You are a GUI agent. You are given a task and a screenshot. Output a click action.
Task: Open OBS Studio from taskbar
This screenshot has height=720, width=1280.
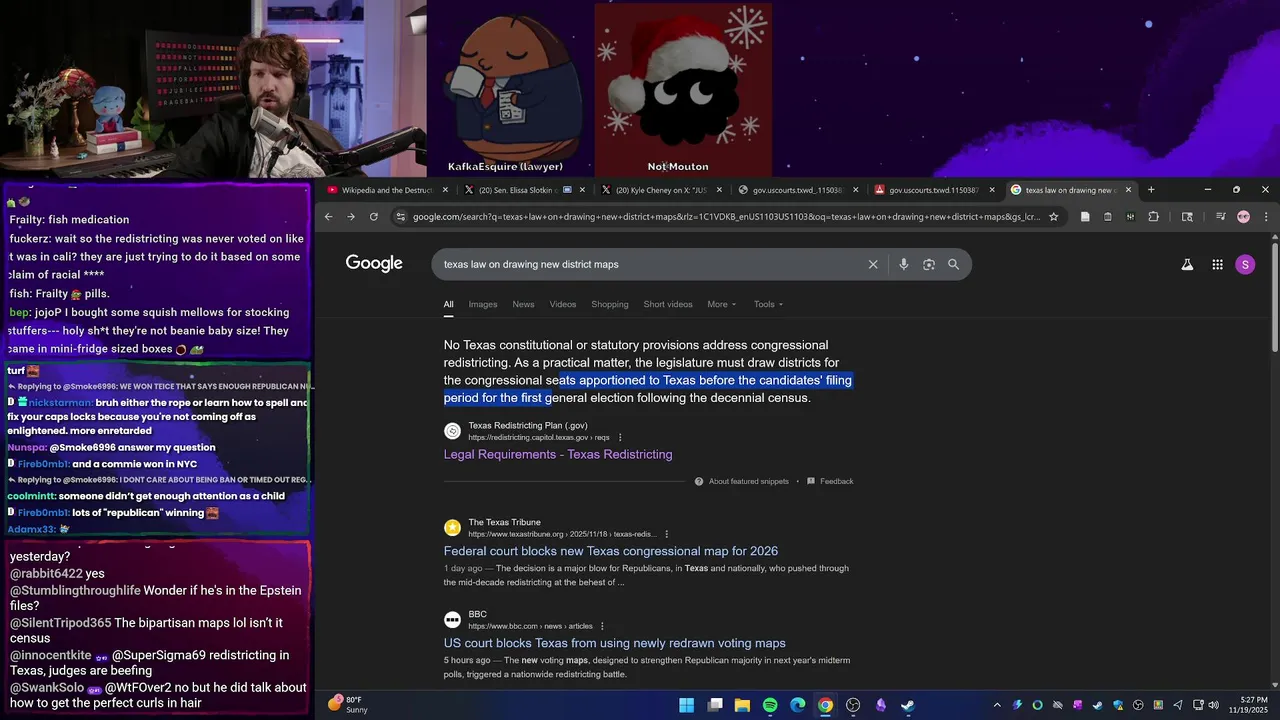pos(853,705)
